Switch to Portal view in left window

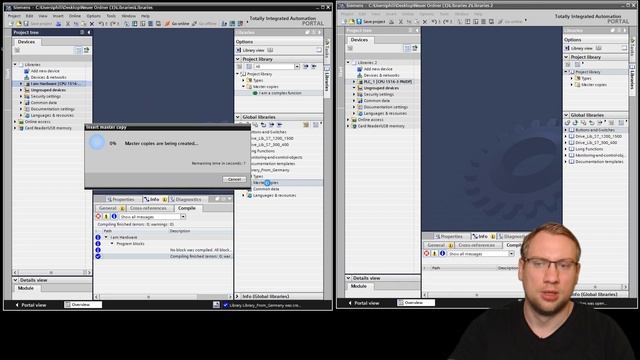pyautogui.click(x=31, y=305)
